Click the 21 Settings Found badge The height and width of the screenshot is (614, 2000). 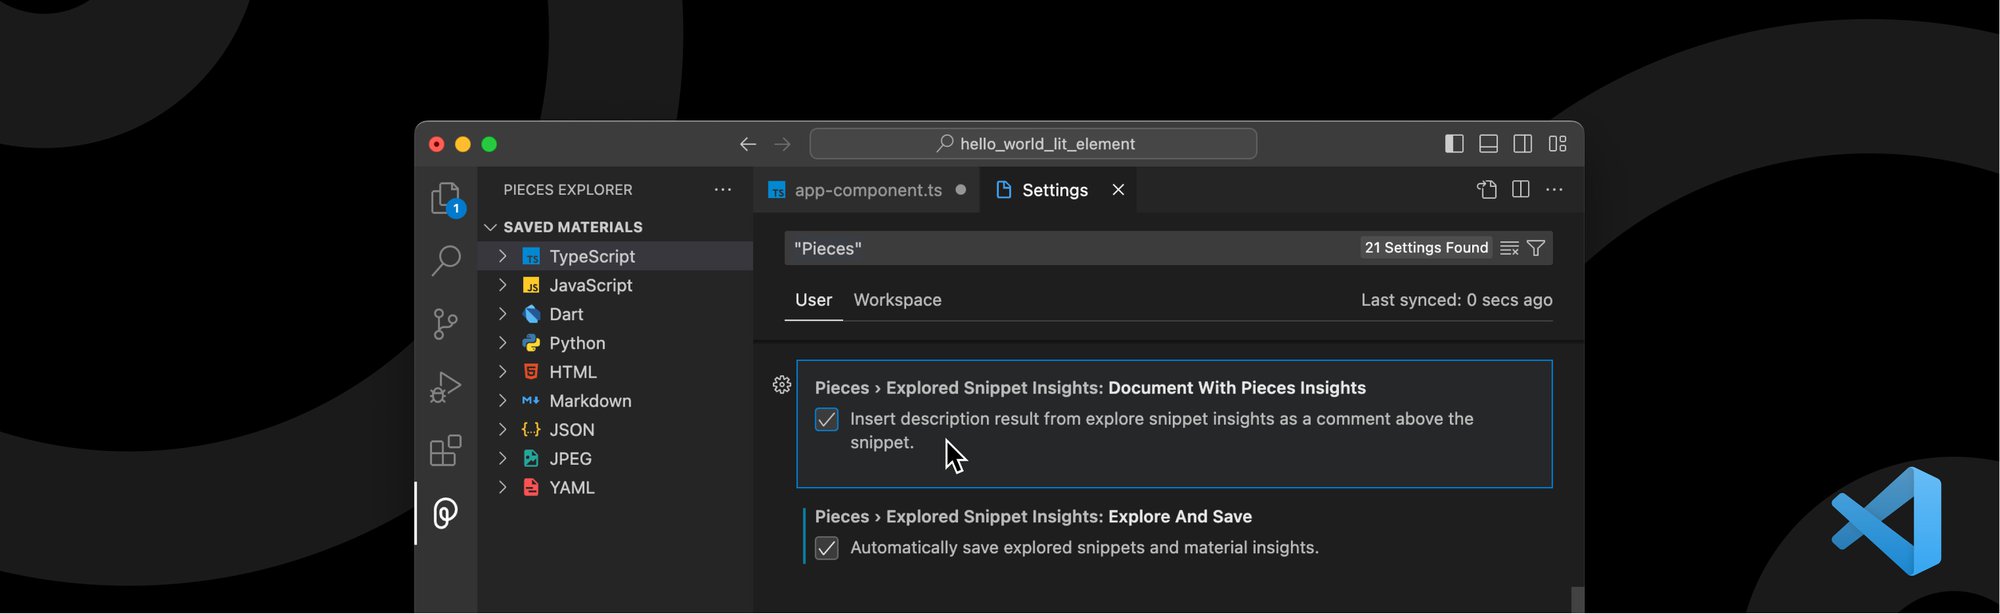pos(1426,248)
